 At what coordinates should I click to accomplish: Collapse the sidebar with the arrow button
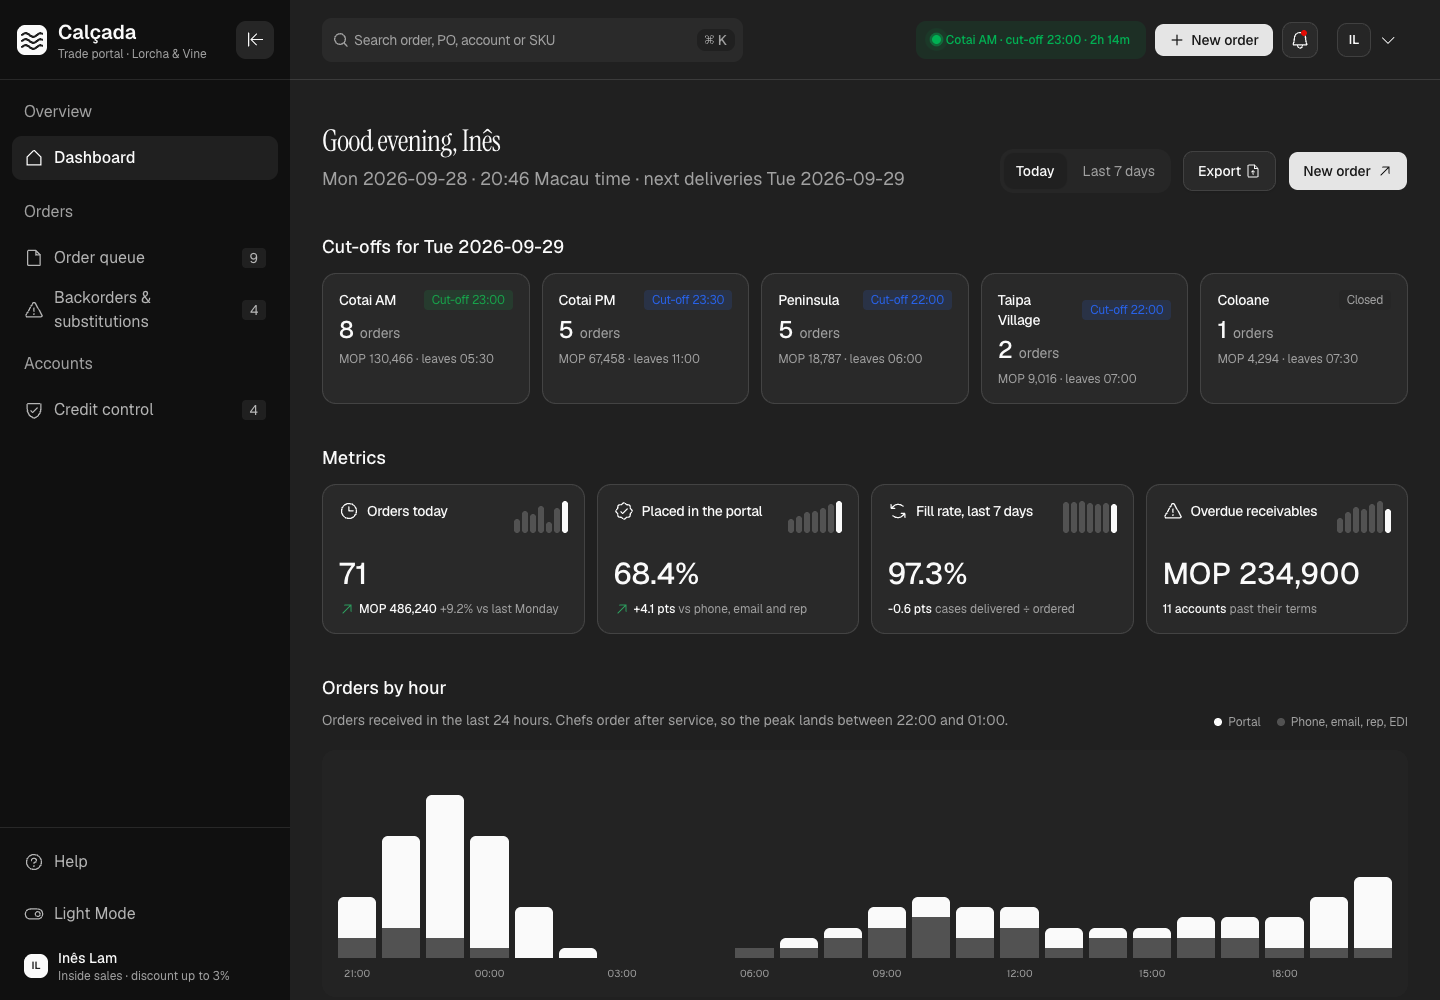click(x=255, y=40)
